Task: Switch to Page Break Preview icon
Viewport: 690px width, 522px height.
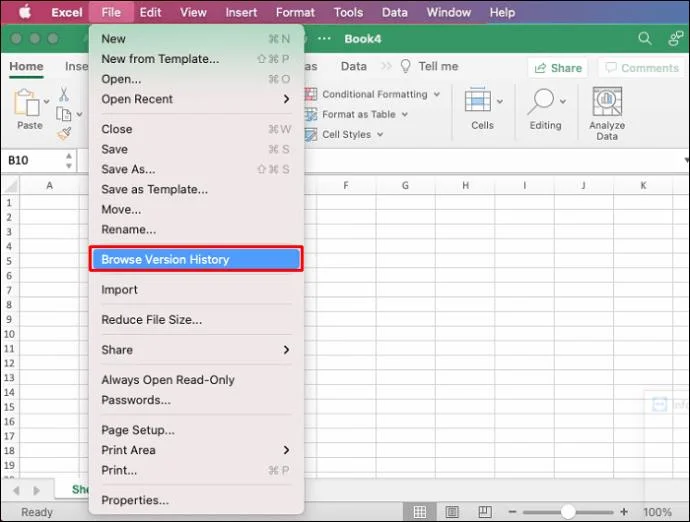Action: (x=484, y=511)
